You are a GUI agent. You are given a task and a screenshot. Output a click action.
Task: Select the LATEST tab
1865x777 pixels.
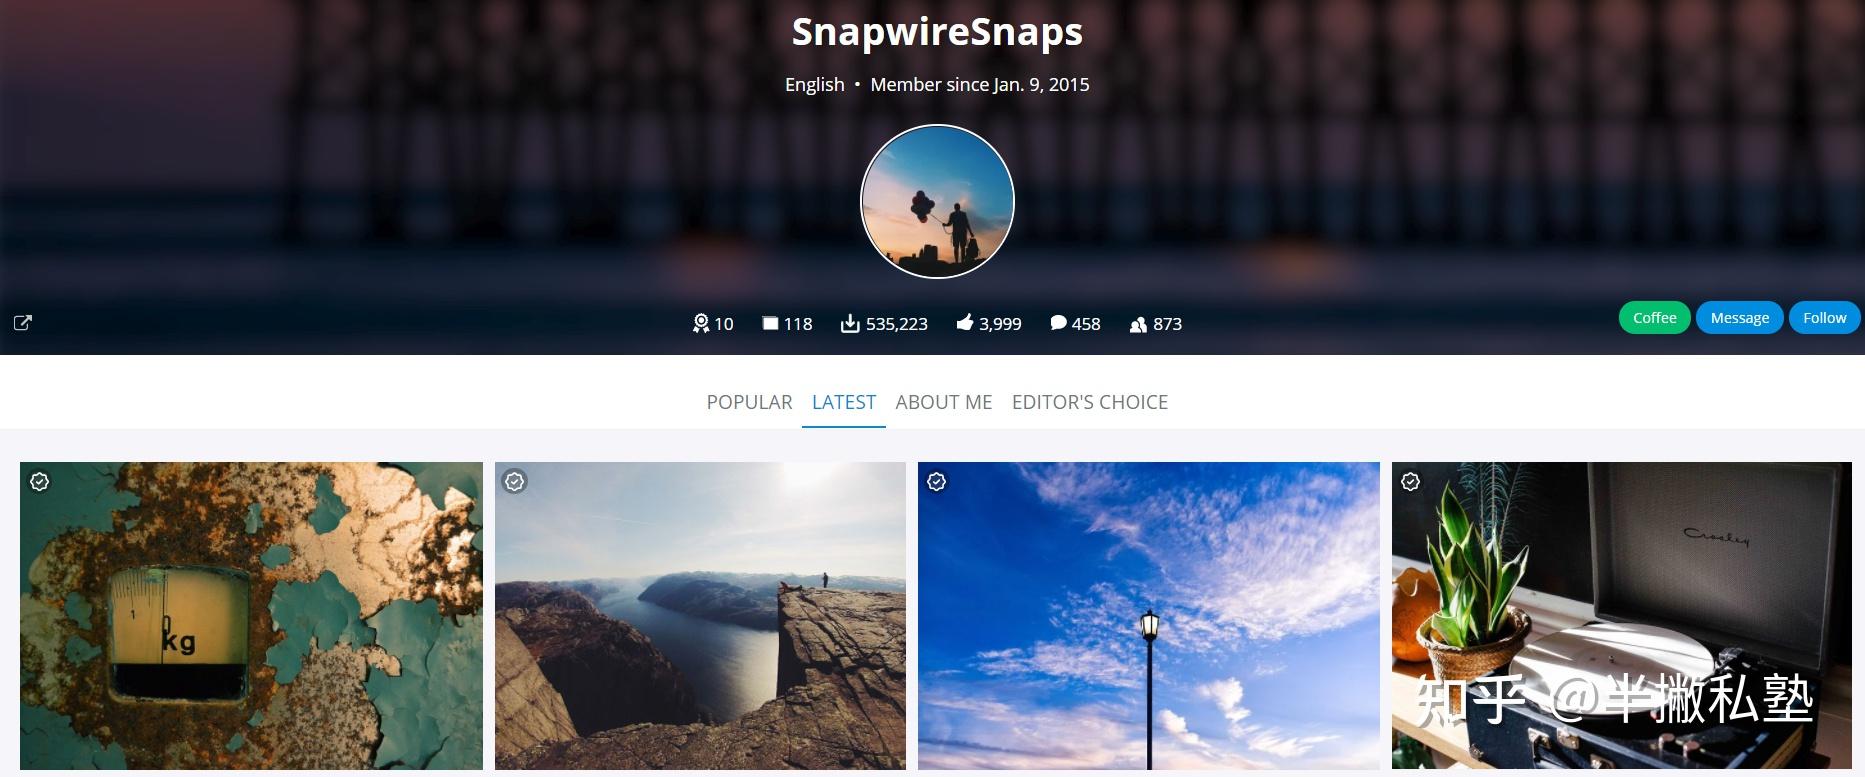844,402
